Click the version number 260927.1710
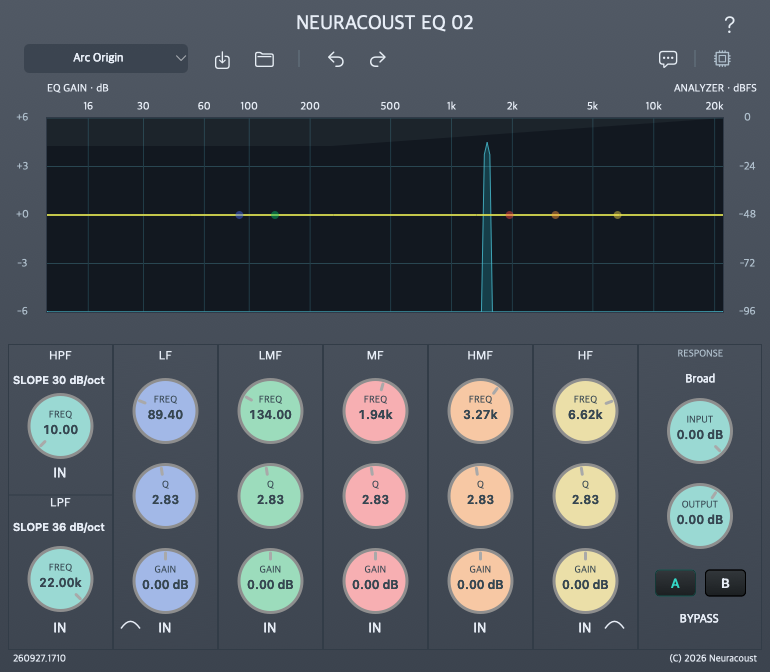Screen dimensions: 770x672 [39, 658]
